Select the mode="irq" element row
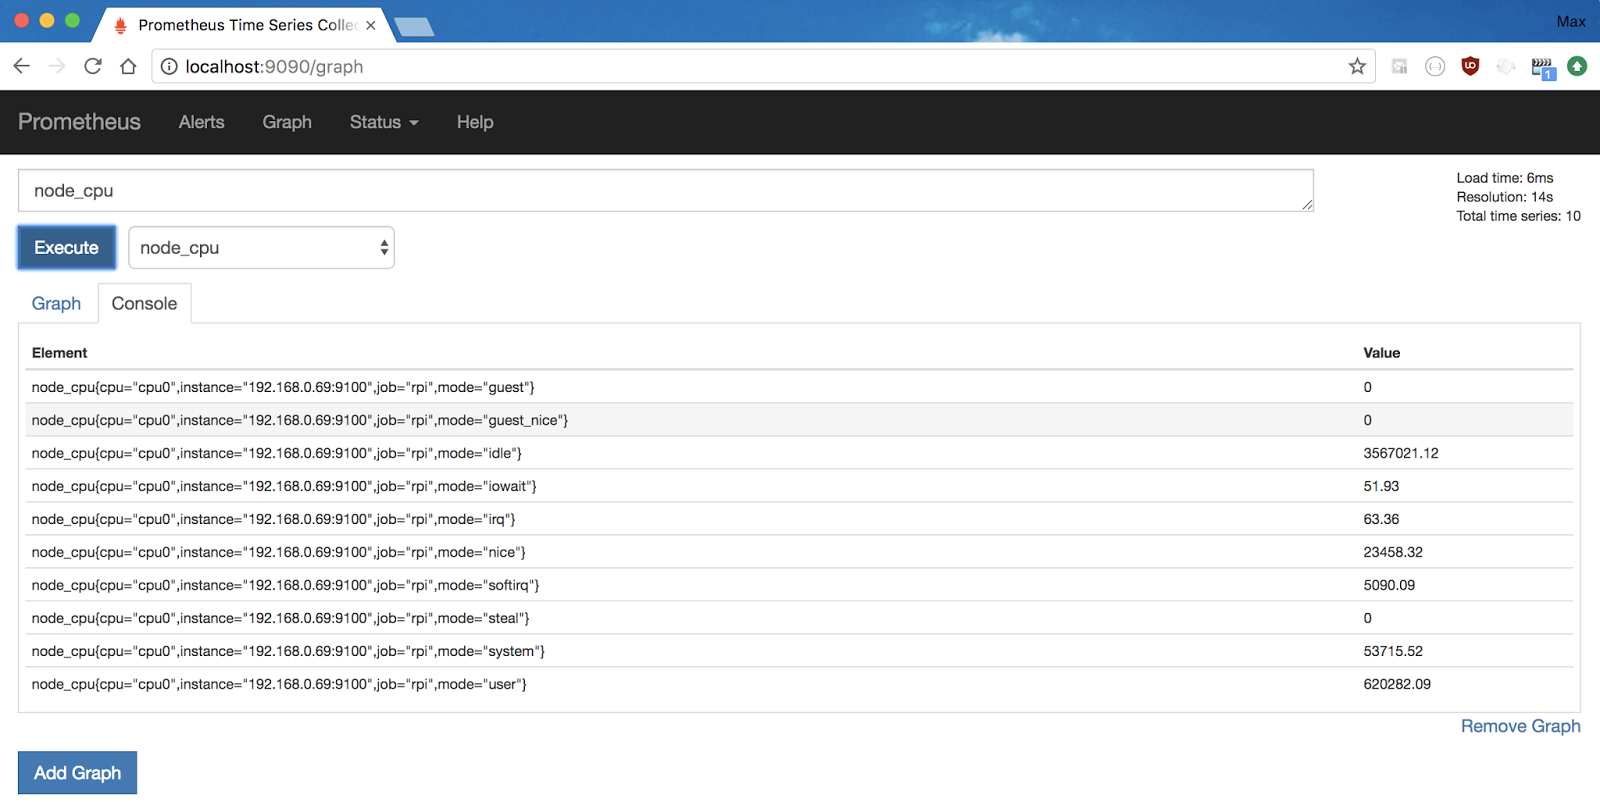 coord(799,519)
